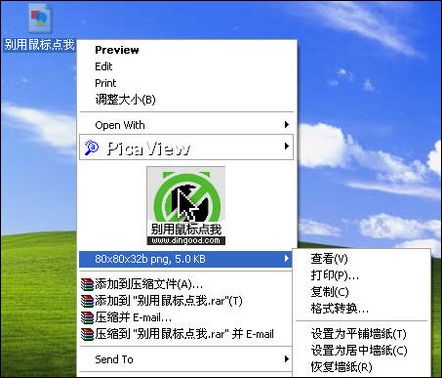Click WinRAR icon beside 压缩并 E-mail...
Screen dimensions: 442x378
pyautogui.click(x=87, y=317)
